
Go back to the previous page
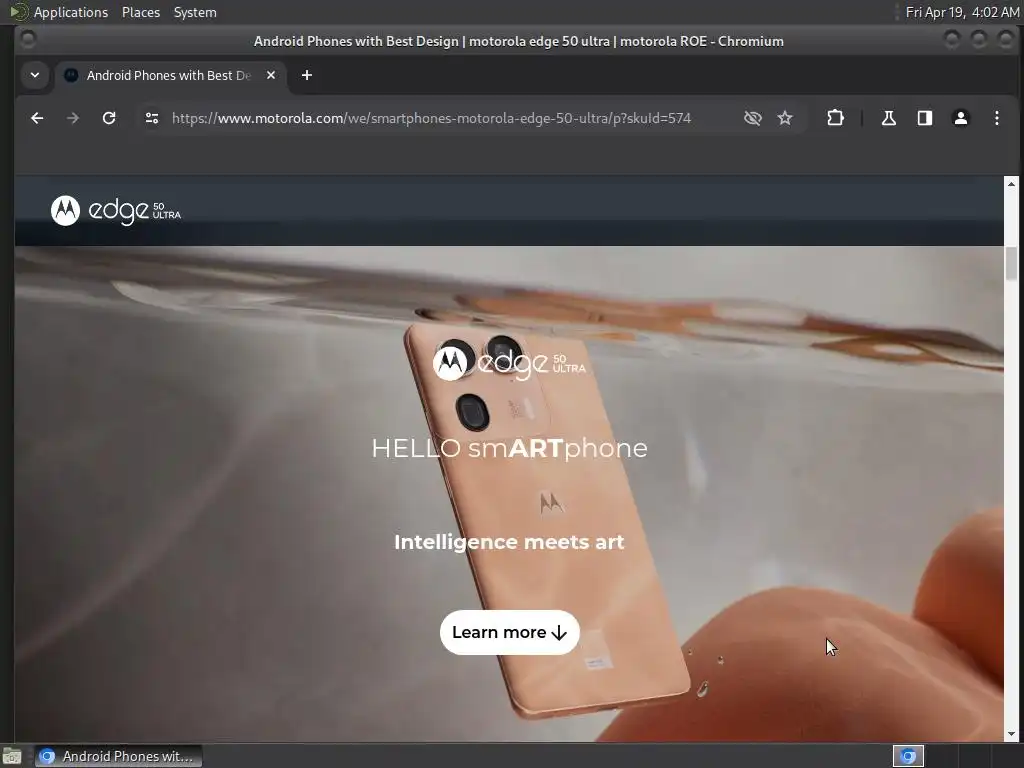pos(37,118)
